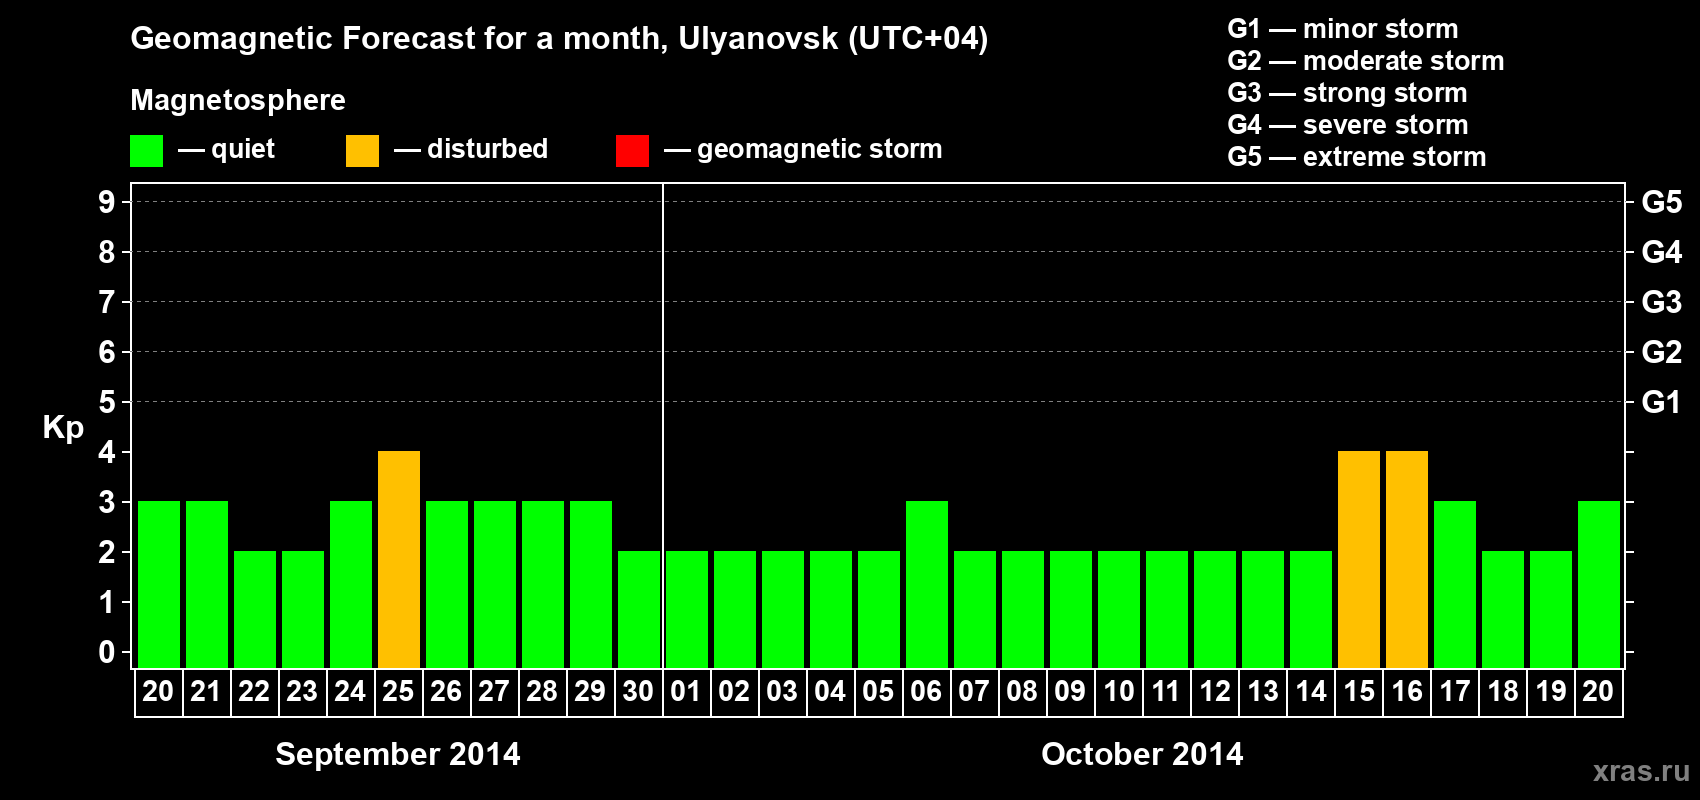1700x800 pixels.
Task: Click the date label 25 in September
Action: 398,692
